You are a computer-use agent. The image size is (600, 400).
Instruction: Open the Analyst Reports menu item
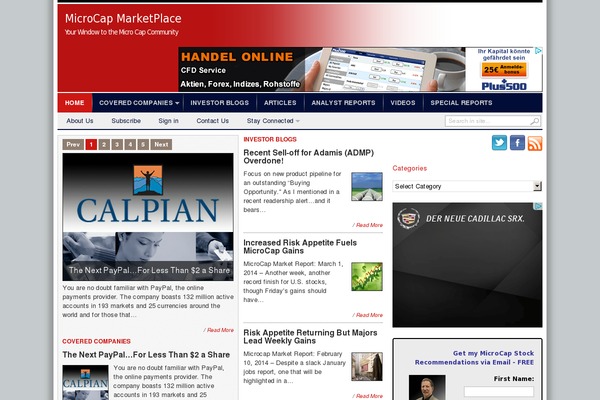point(343,103)
